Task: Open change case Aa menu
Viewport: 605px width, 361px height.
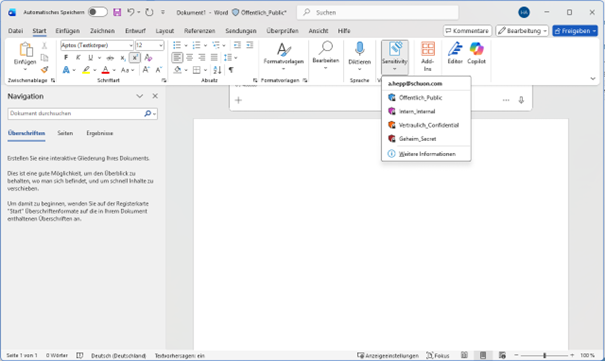Action: (127, 70)
